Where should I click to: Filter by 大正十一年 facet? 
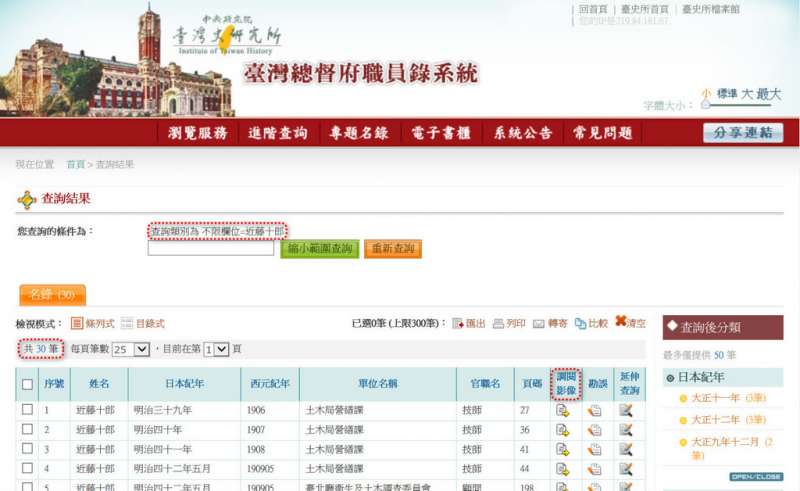point(728,398)
